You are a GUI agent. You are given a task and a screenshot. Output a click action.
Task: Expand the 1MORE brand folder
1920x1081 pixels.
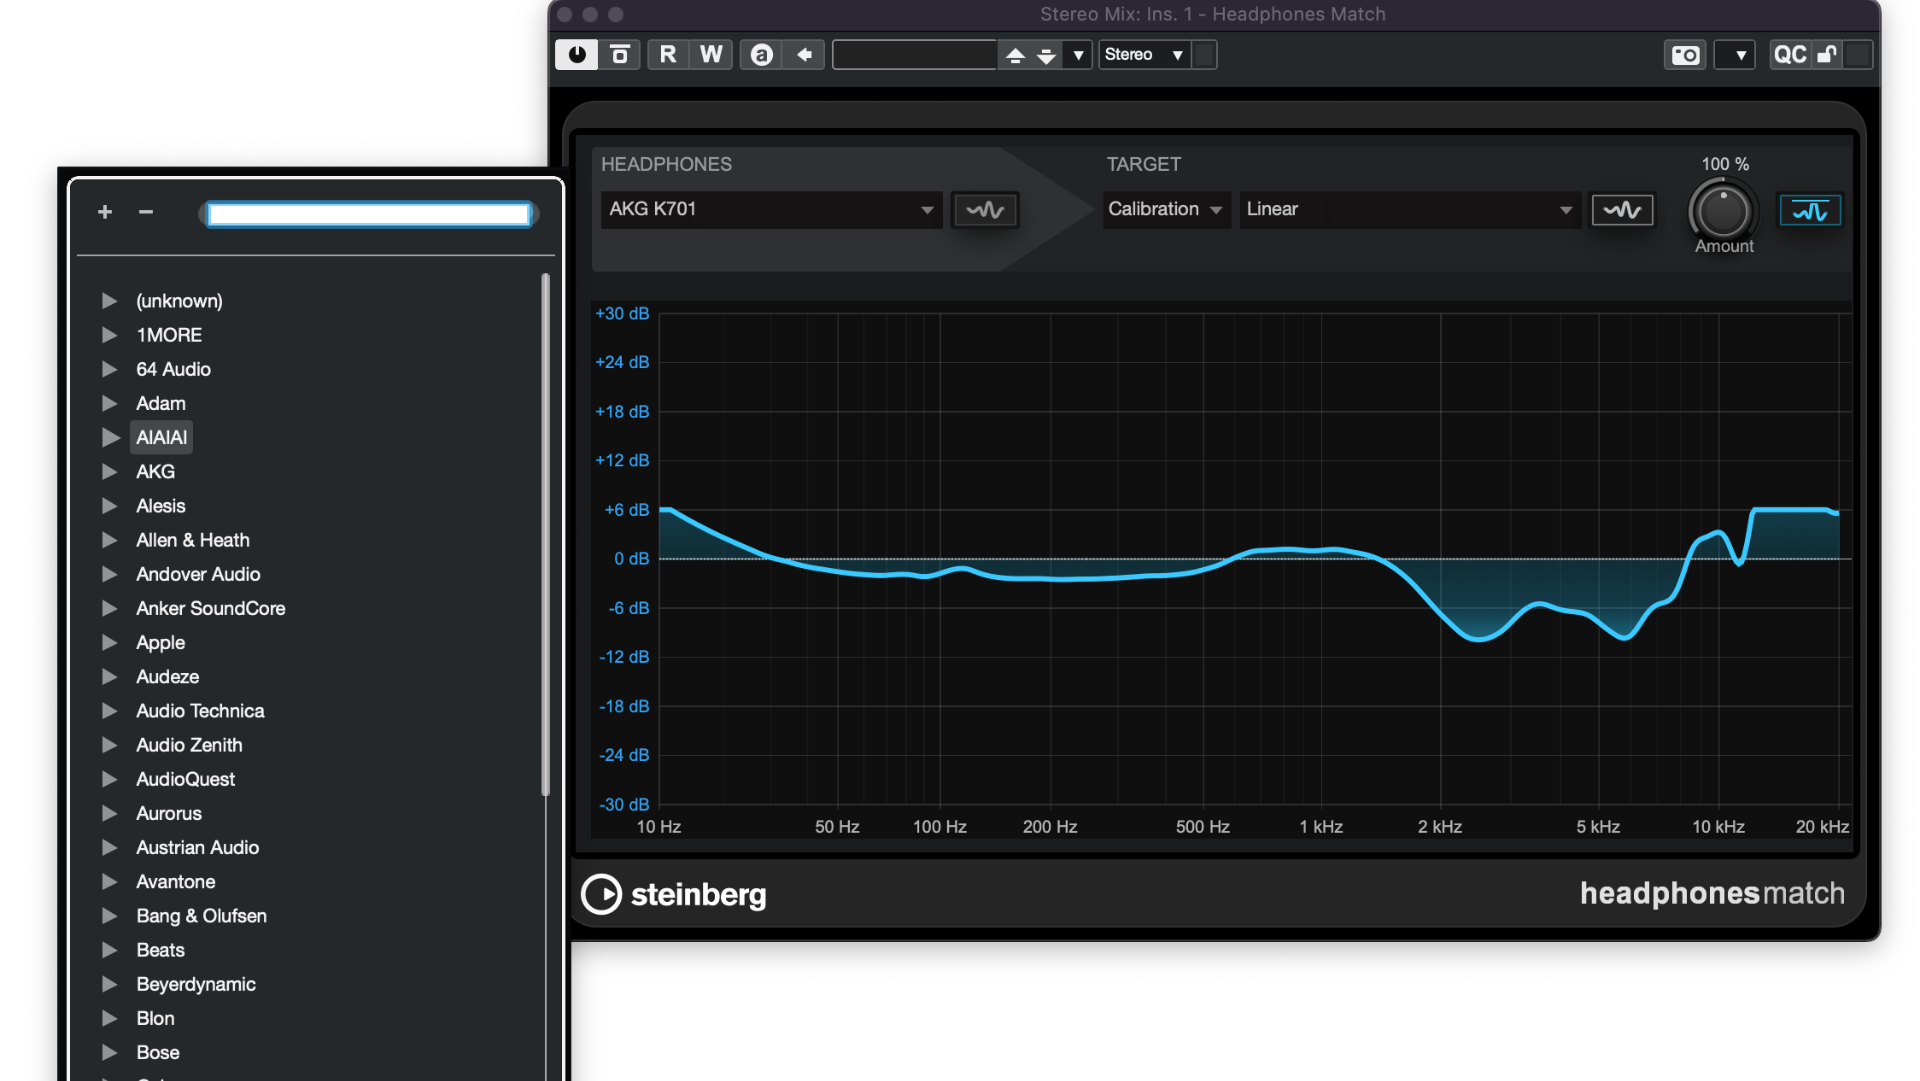110,335
